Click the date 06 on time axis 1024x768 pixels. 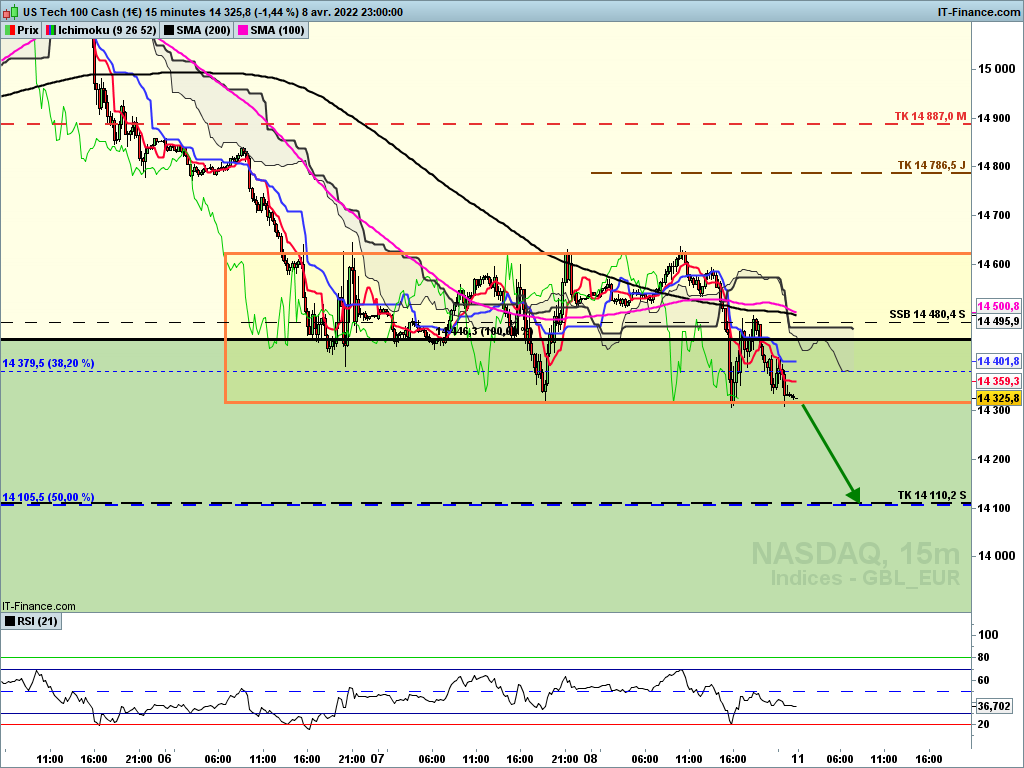pyautogui.click(x=164, y=759)
